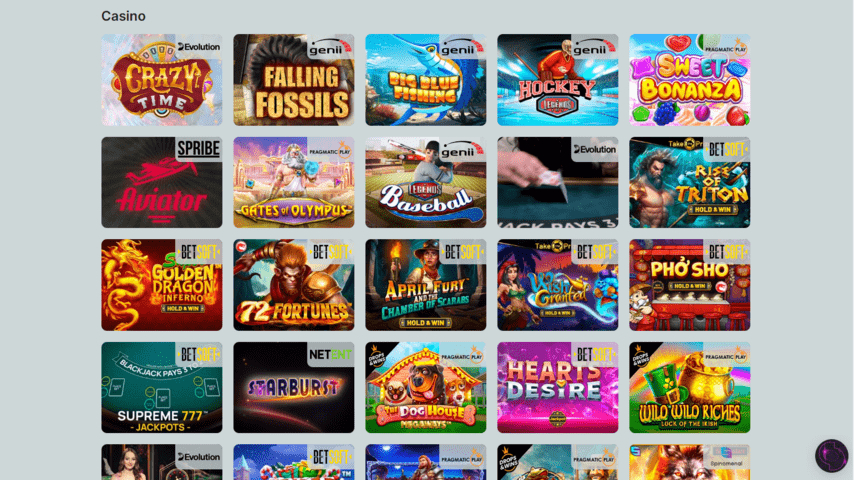The height and width of the screenshot is (480, 854).
Task: Click the round purple chat widget icon
Action: coord(831,455)
